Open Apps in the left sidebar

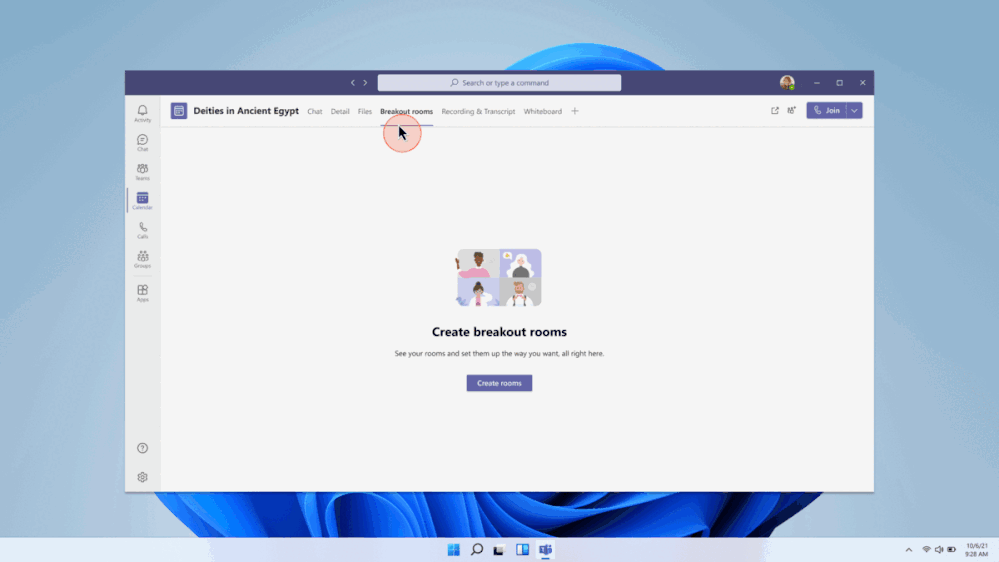point(142,292)
